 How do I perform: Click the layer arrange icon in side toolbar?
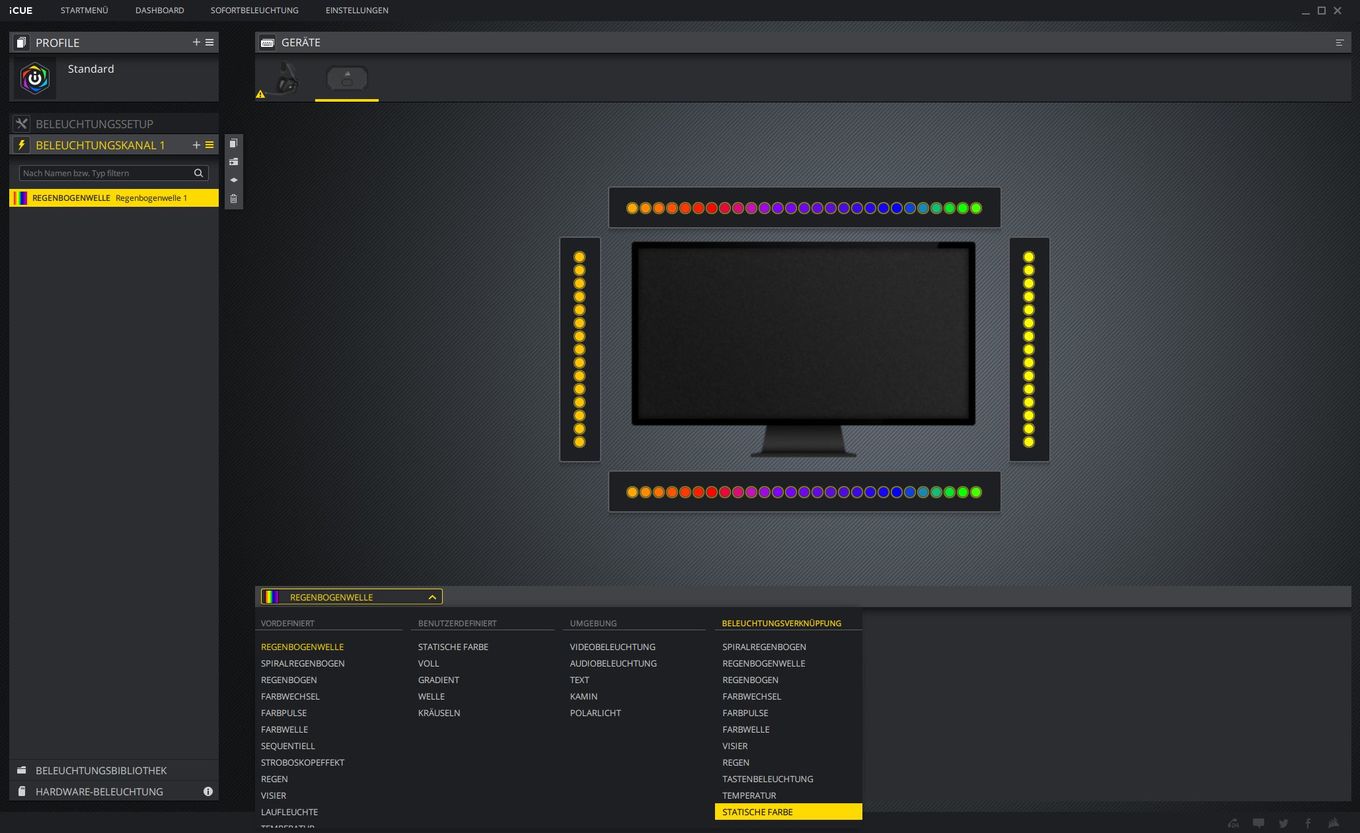pos(233,180)
